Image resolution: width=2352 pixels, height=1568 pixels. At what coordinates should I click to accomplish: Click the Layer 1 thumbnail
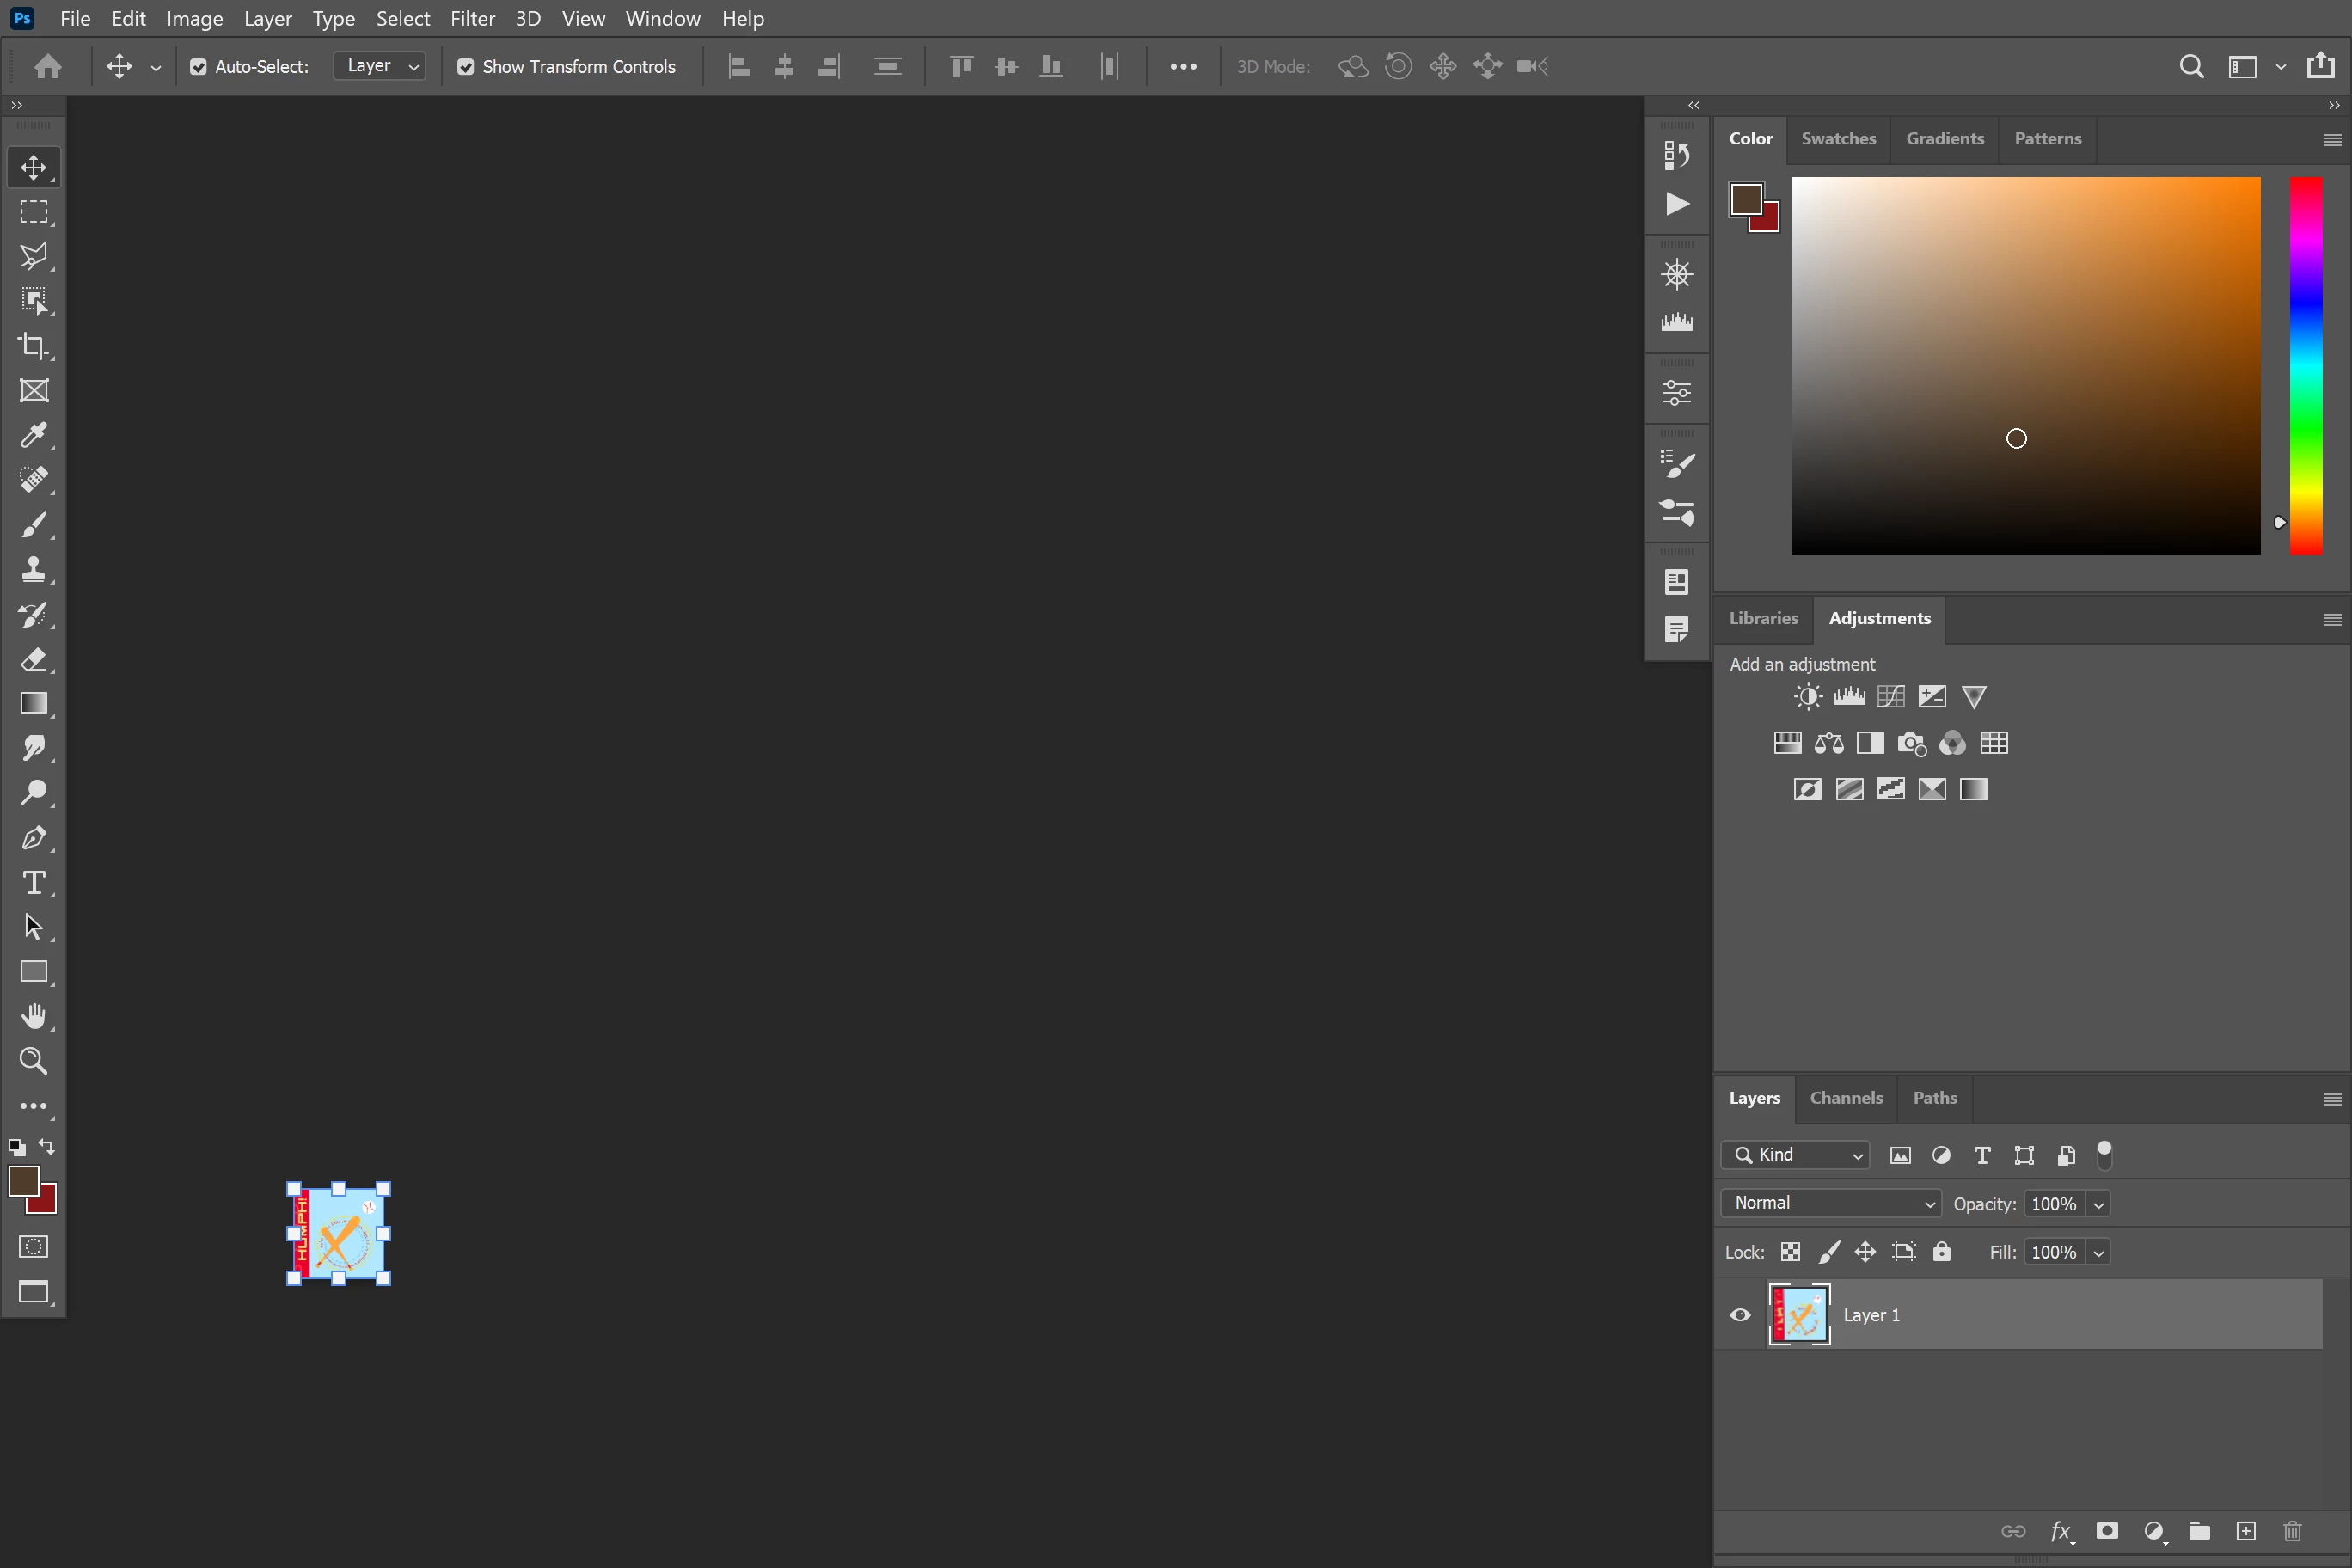[1799, 1315]
